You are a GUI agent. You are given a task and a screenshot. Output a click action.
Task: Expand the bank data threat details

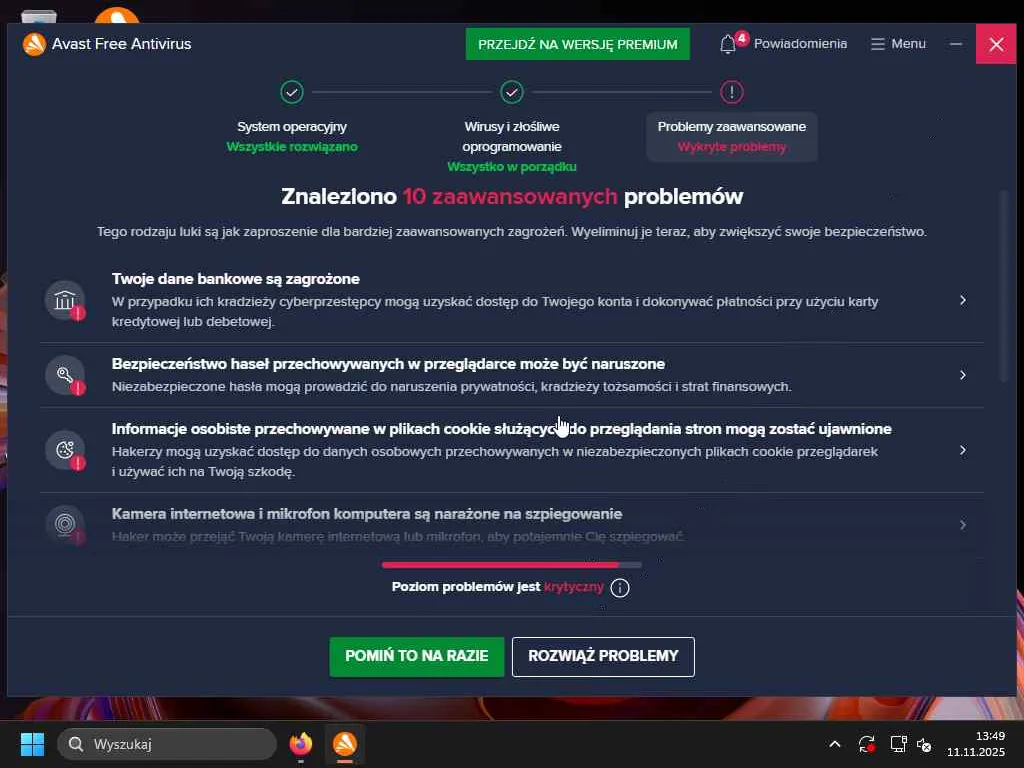963,300
